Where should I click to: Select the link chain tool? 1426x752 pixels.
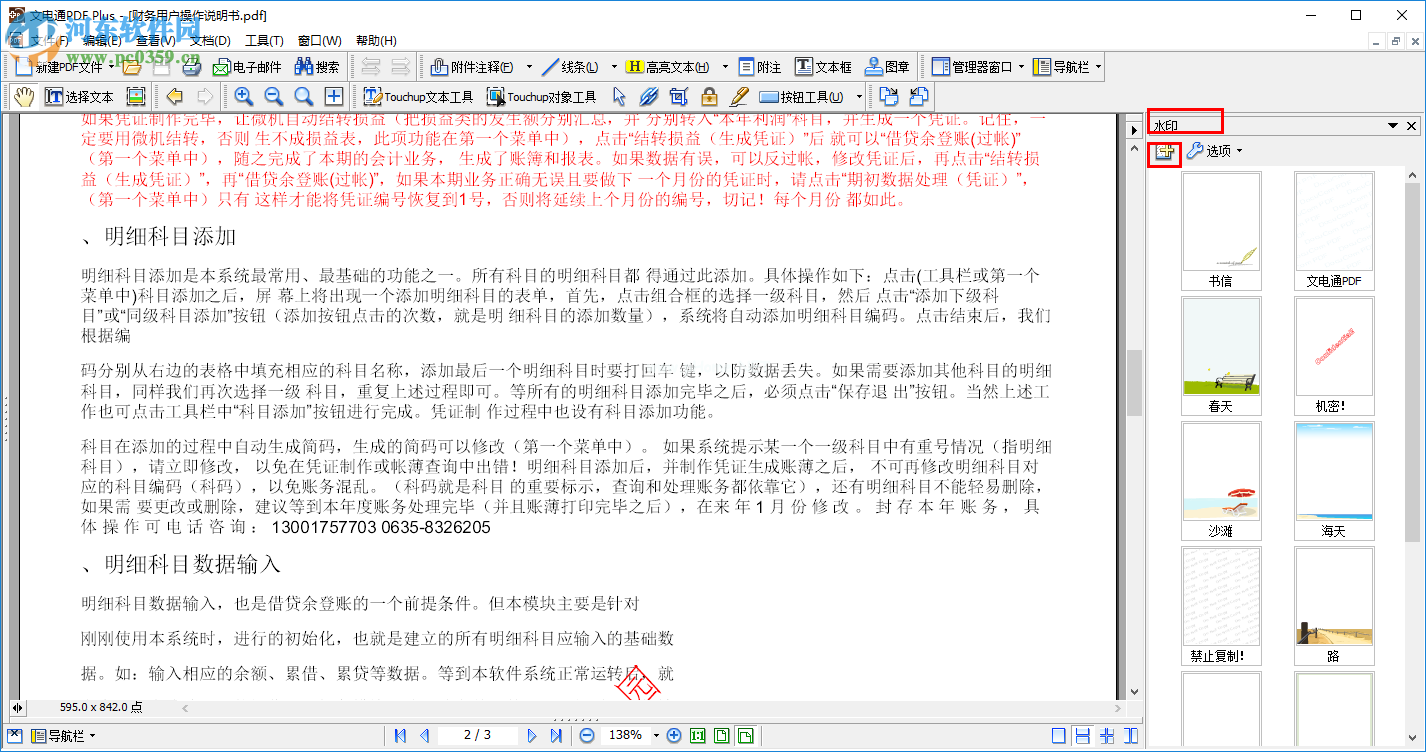pyautogui.click(x=649, y=97)
